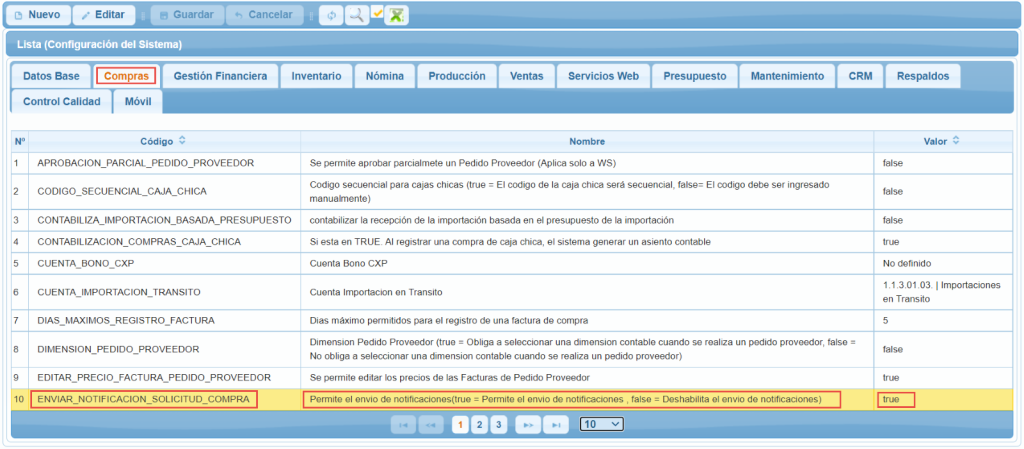Go to page 2 in the paginator
Image resolution: width=1024 pixels, height=449 pixels.
point(479,425)
